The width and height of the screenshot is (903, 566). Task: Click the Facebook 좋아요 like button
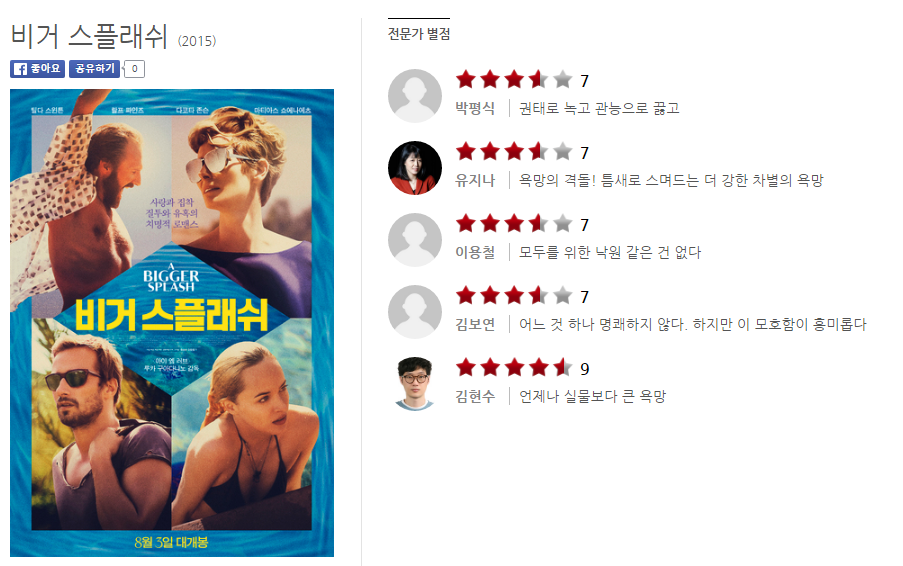click(x=37, y=69)
